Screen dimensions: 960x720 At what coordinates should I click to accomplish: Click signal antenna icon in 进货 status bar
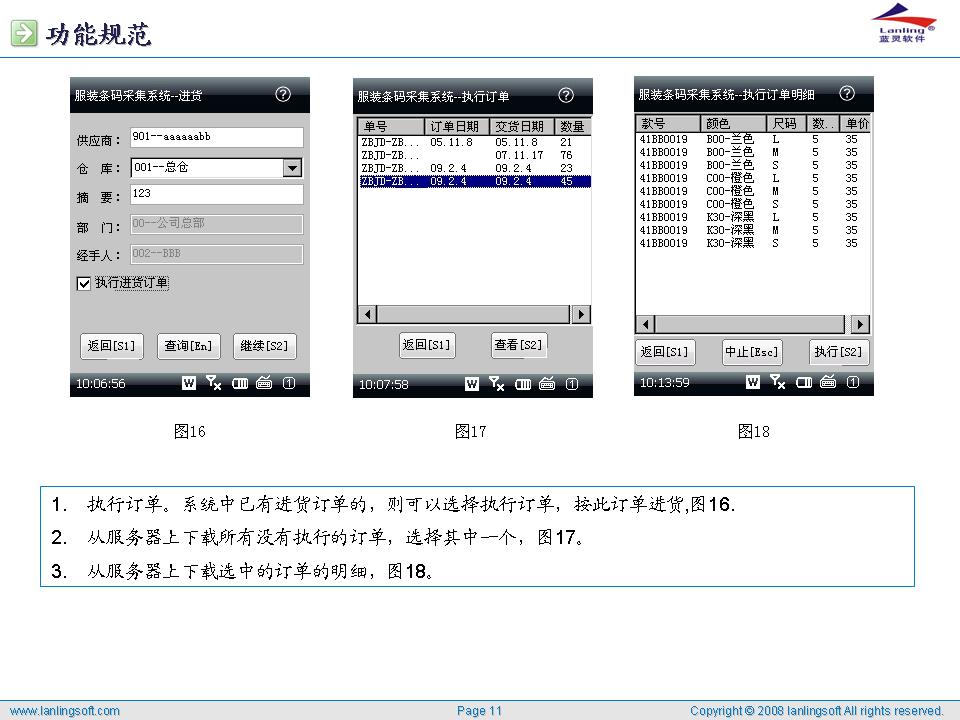(213, 383)
